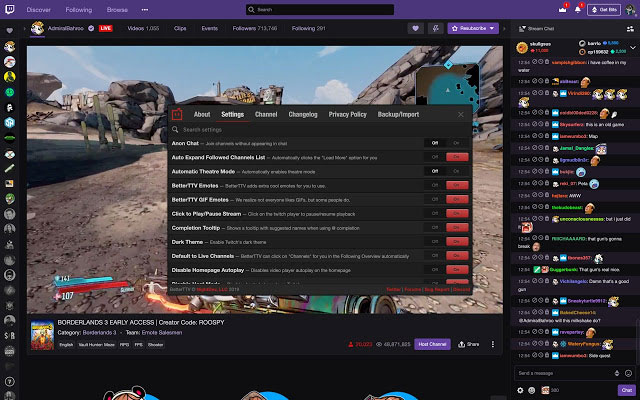Turn Completion Tooltip Off
640x400 pixels.
(435, 227)
